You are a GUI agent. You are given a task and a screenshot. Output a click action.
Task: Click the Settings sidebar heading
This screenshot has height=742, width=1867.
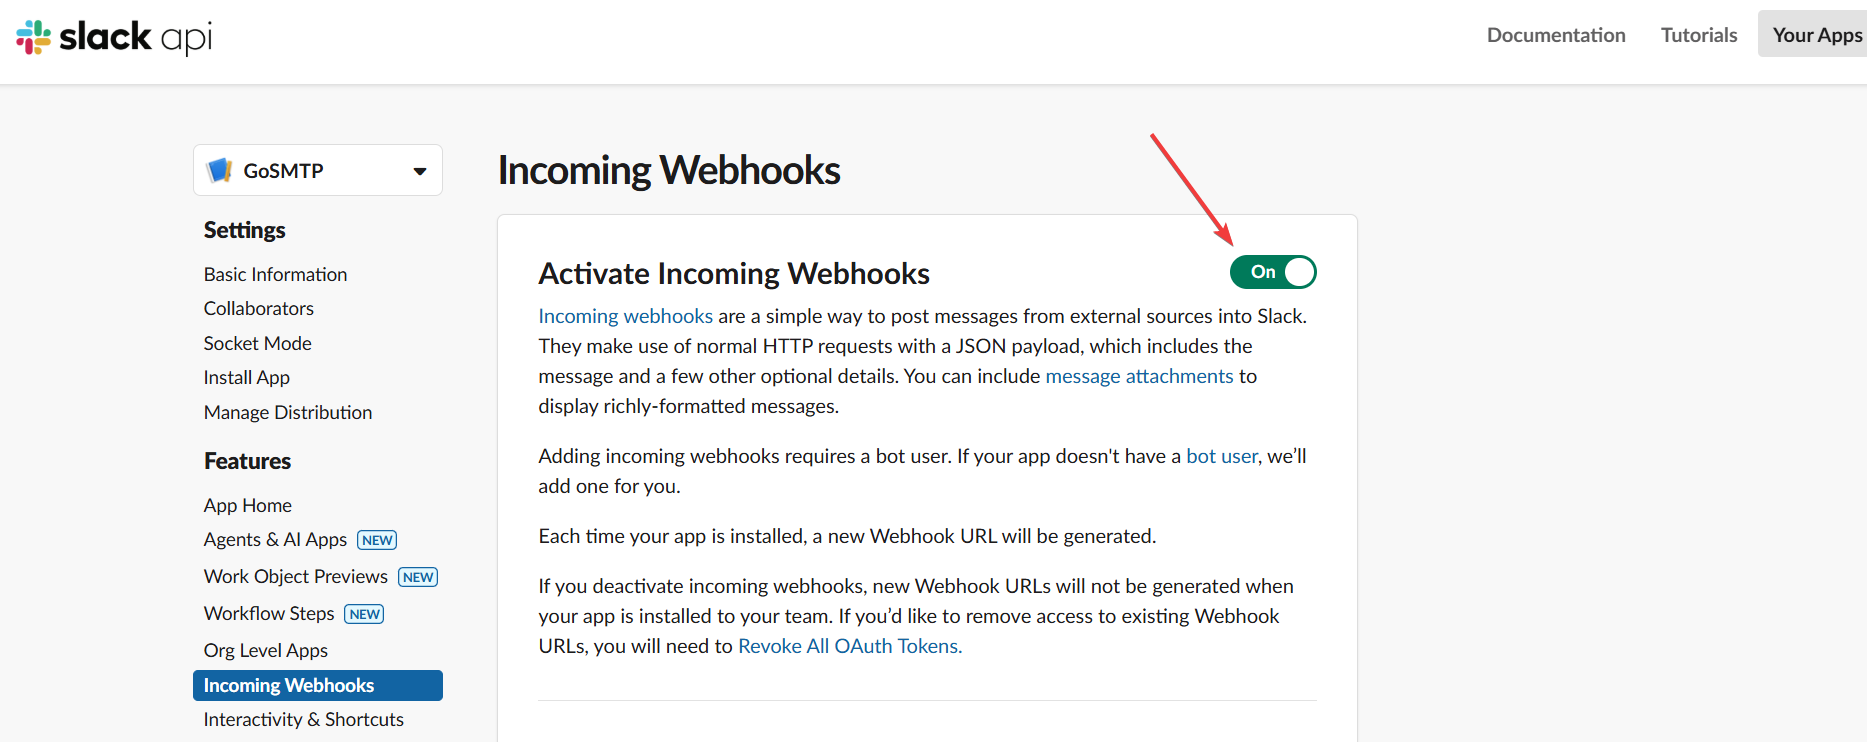pos(245,230)
